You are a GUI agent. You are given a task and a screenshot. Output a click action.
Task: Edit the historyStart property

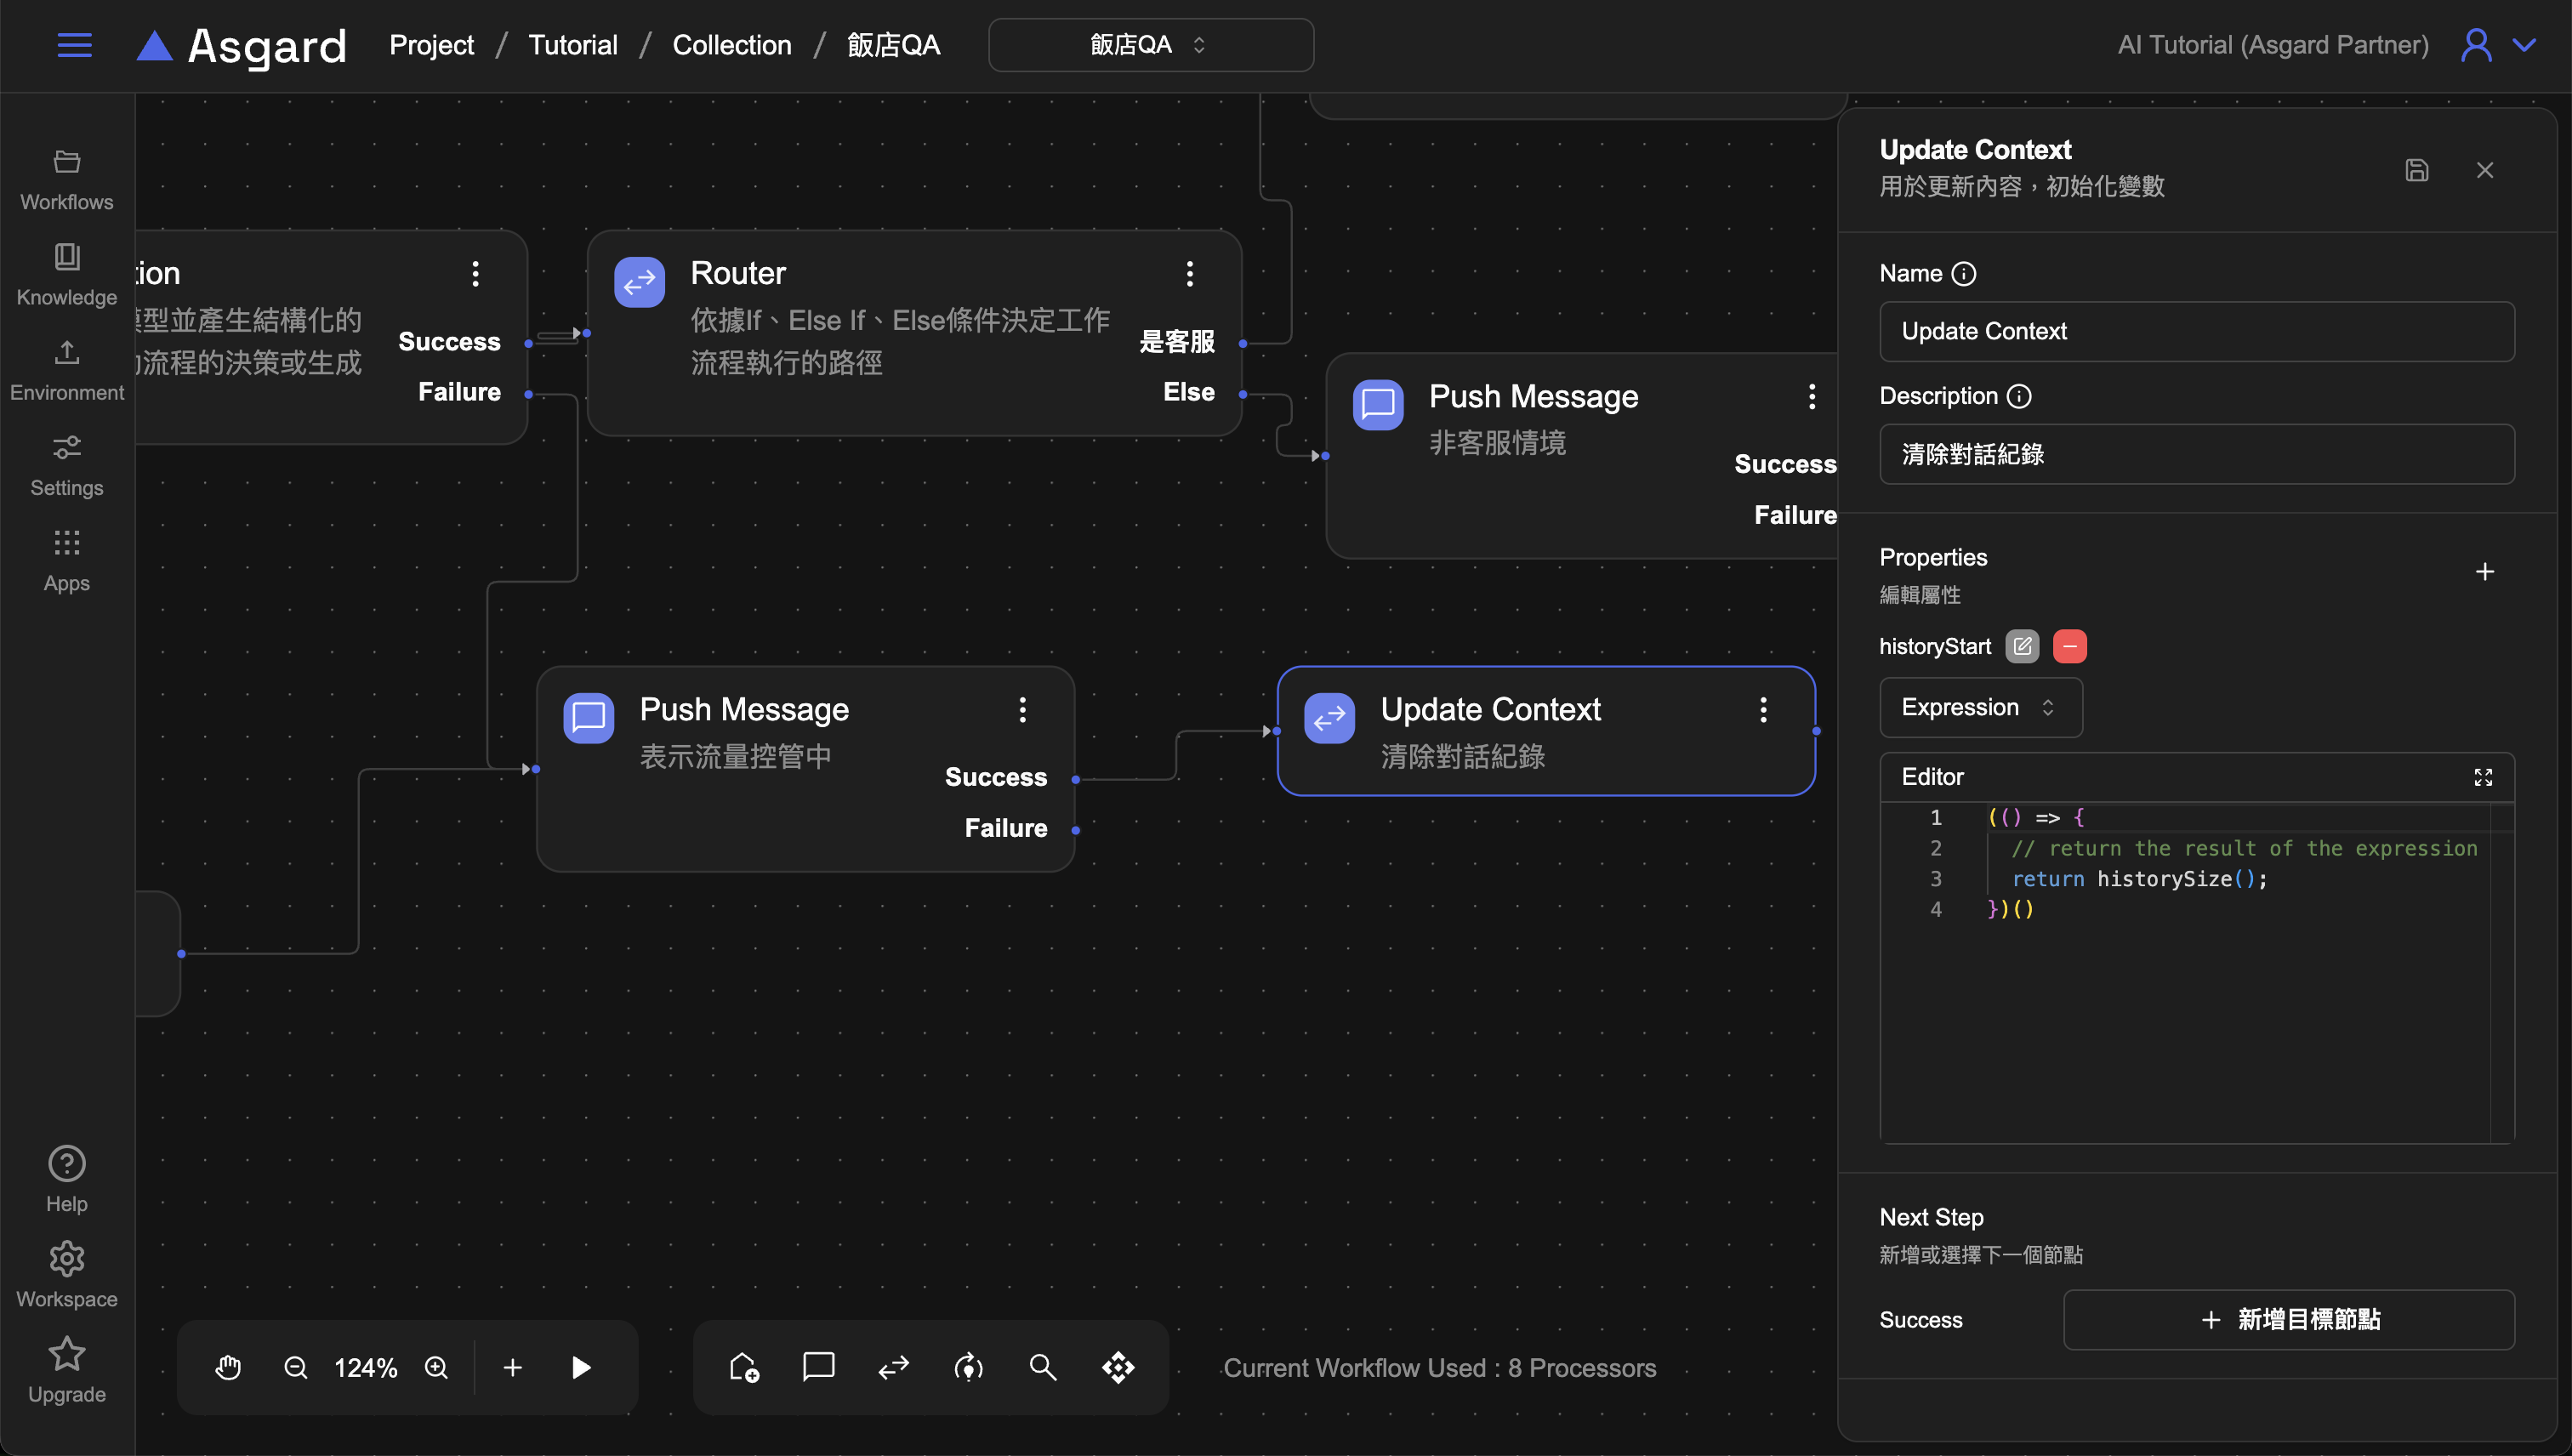point(2022,646)
